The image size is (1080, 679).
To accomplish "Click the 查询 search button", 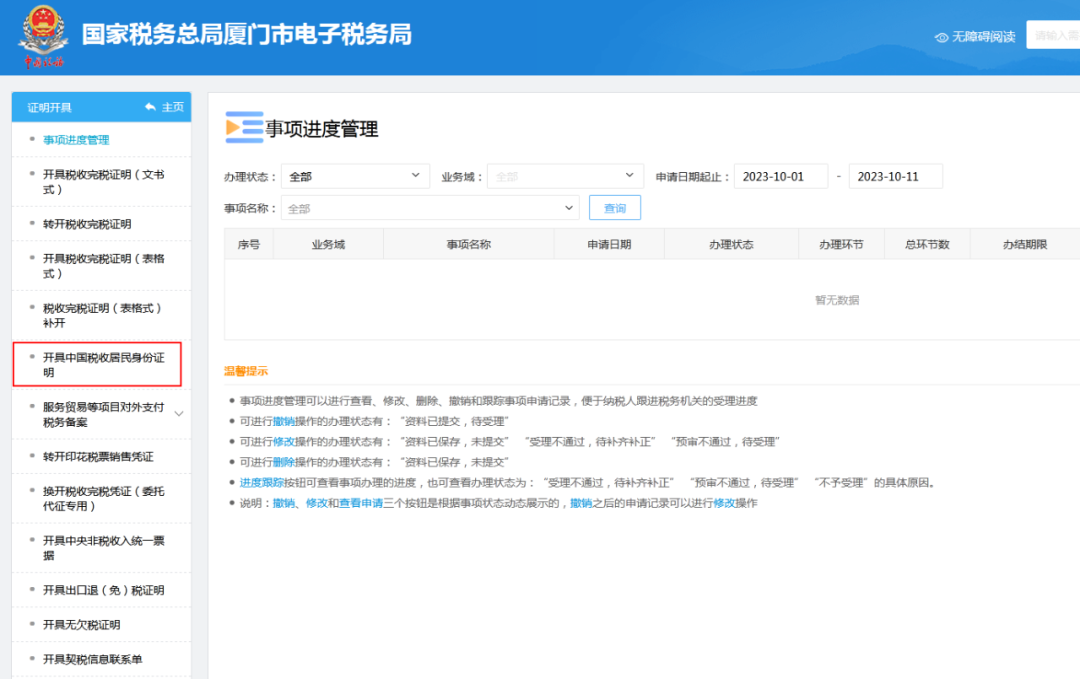I will pyautogui.click(x=614, y=207).
